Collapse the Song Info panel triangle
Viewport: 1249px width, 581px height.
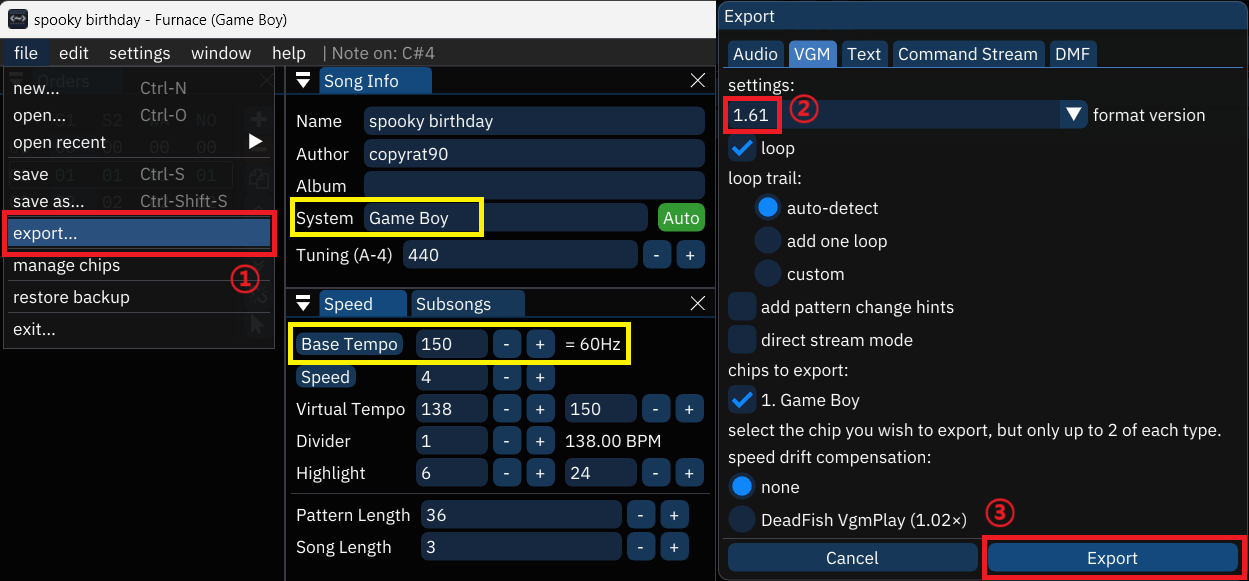point(304,81)
